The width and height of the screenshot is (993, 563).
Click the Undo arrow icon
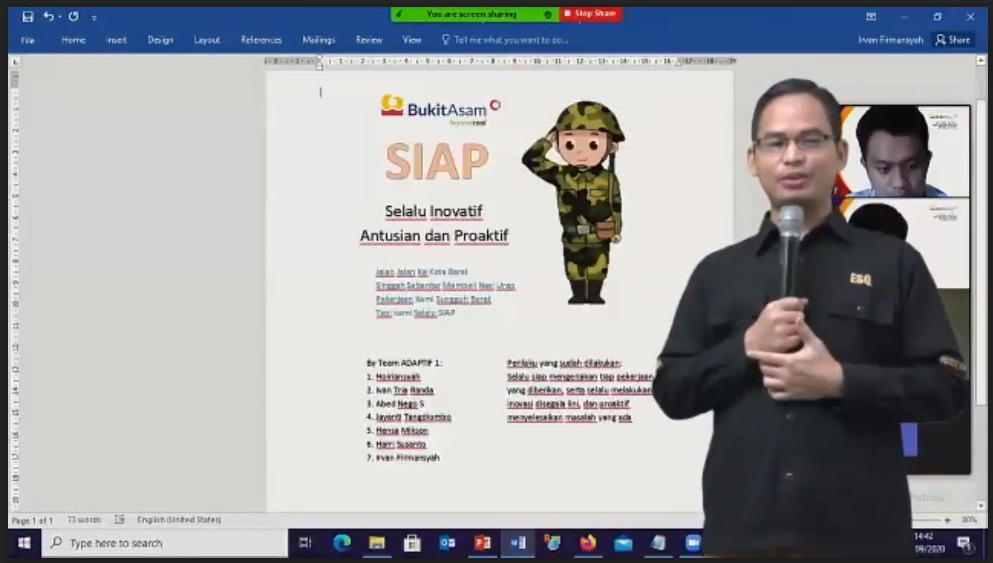[x=48, y=16]
